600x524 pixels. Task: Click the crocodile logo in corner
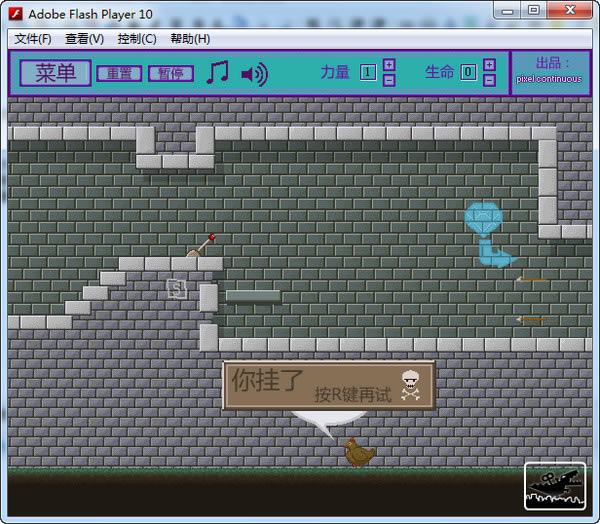point(555,486)
